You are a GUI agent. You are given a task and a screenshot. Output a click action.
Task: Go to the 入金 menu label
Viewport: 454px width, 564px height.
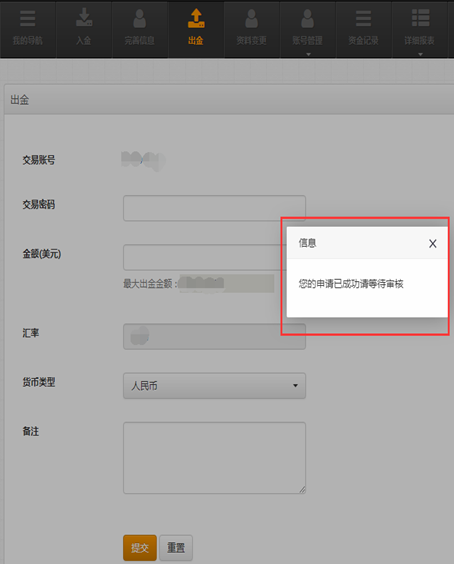point(83,41)
